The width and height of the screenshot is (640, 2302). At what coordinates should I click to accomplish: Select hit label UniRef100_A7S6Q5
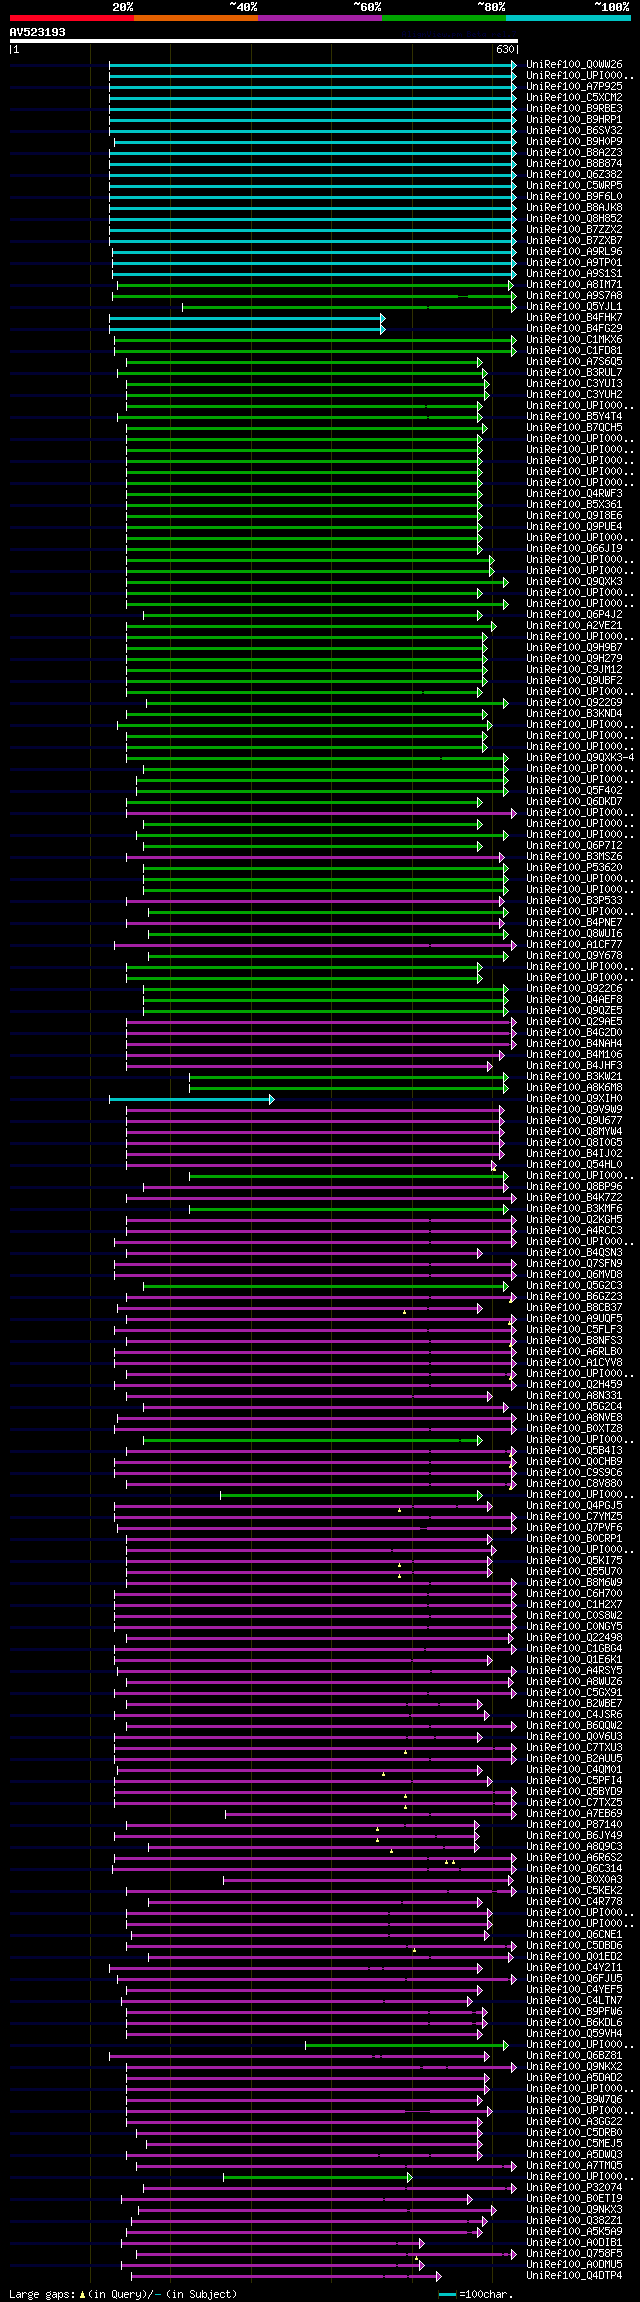[574, 362]
